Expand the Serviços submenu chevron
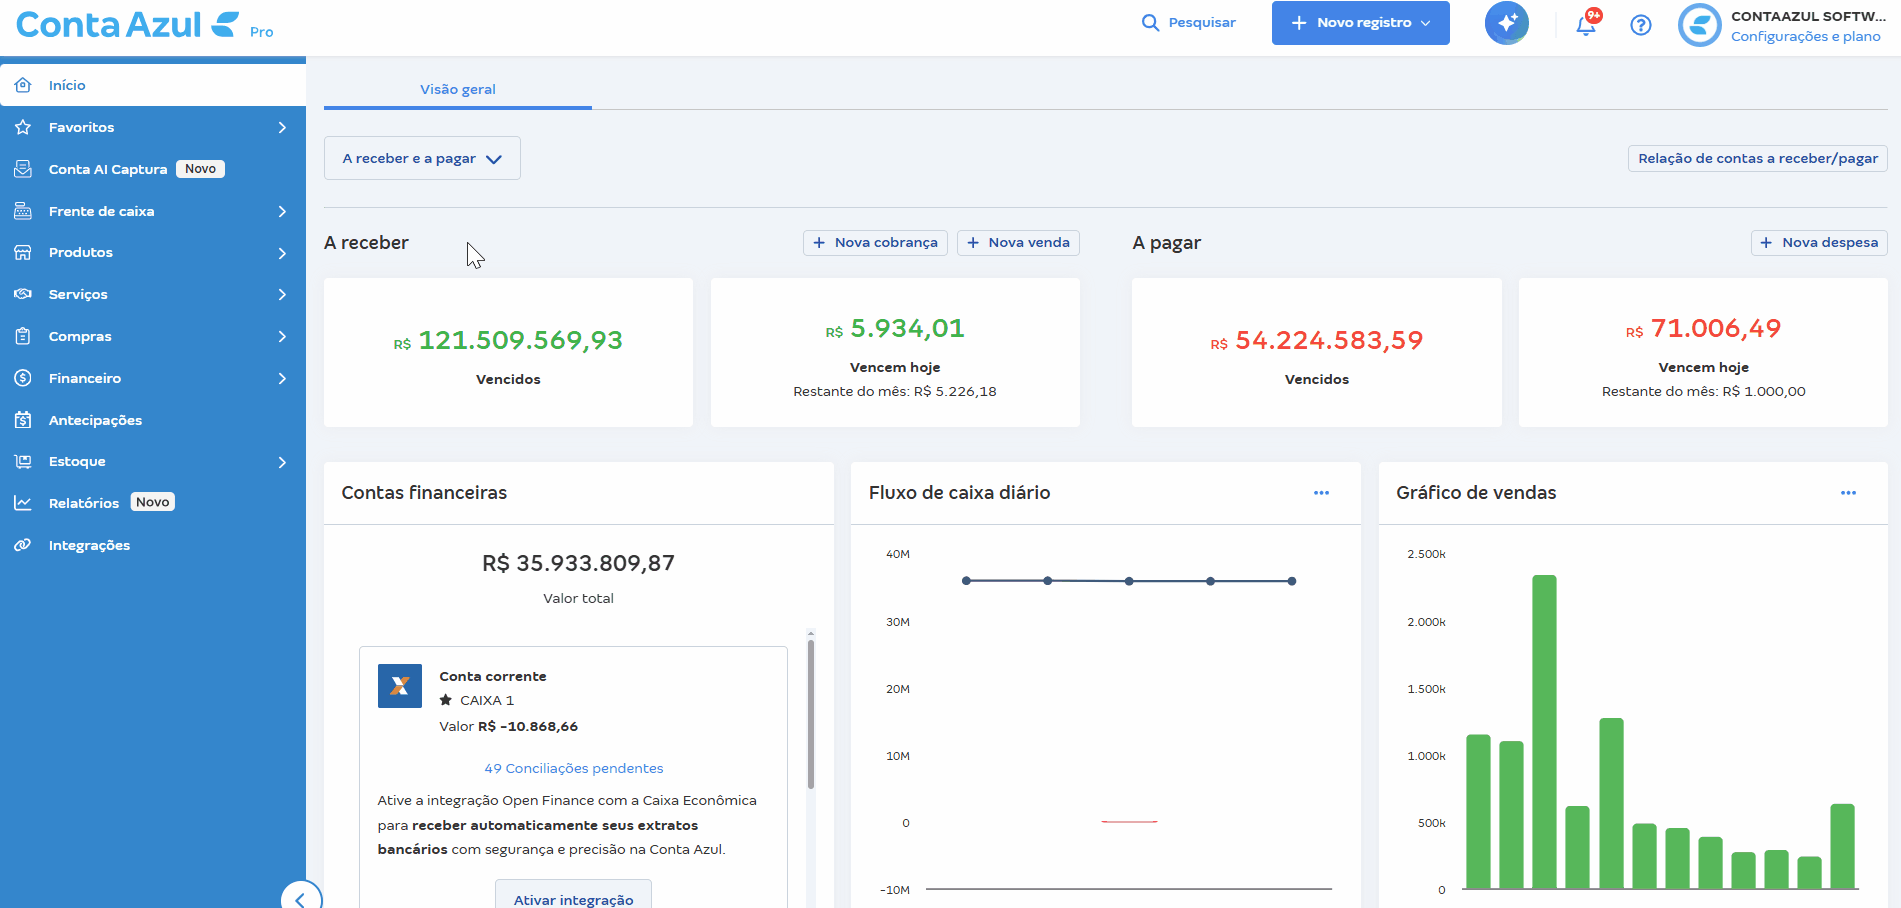Screen dimensions: 1901x908 [x=283, y=294]
